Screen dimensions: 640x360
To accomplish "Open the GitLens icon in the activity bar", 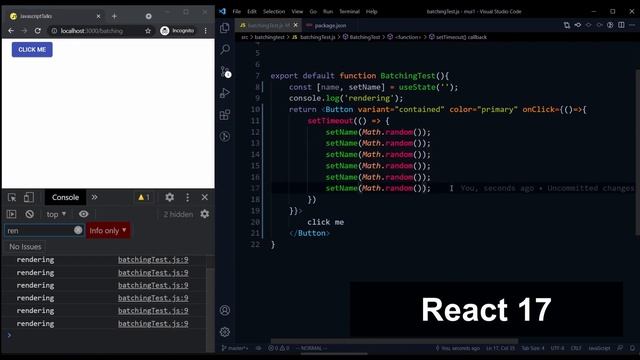I will tap(225, 136).
